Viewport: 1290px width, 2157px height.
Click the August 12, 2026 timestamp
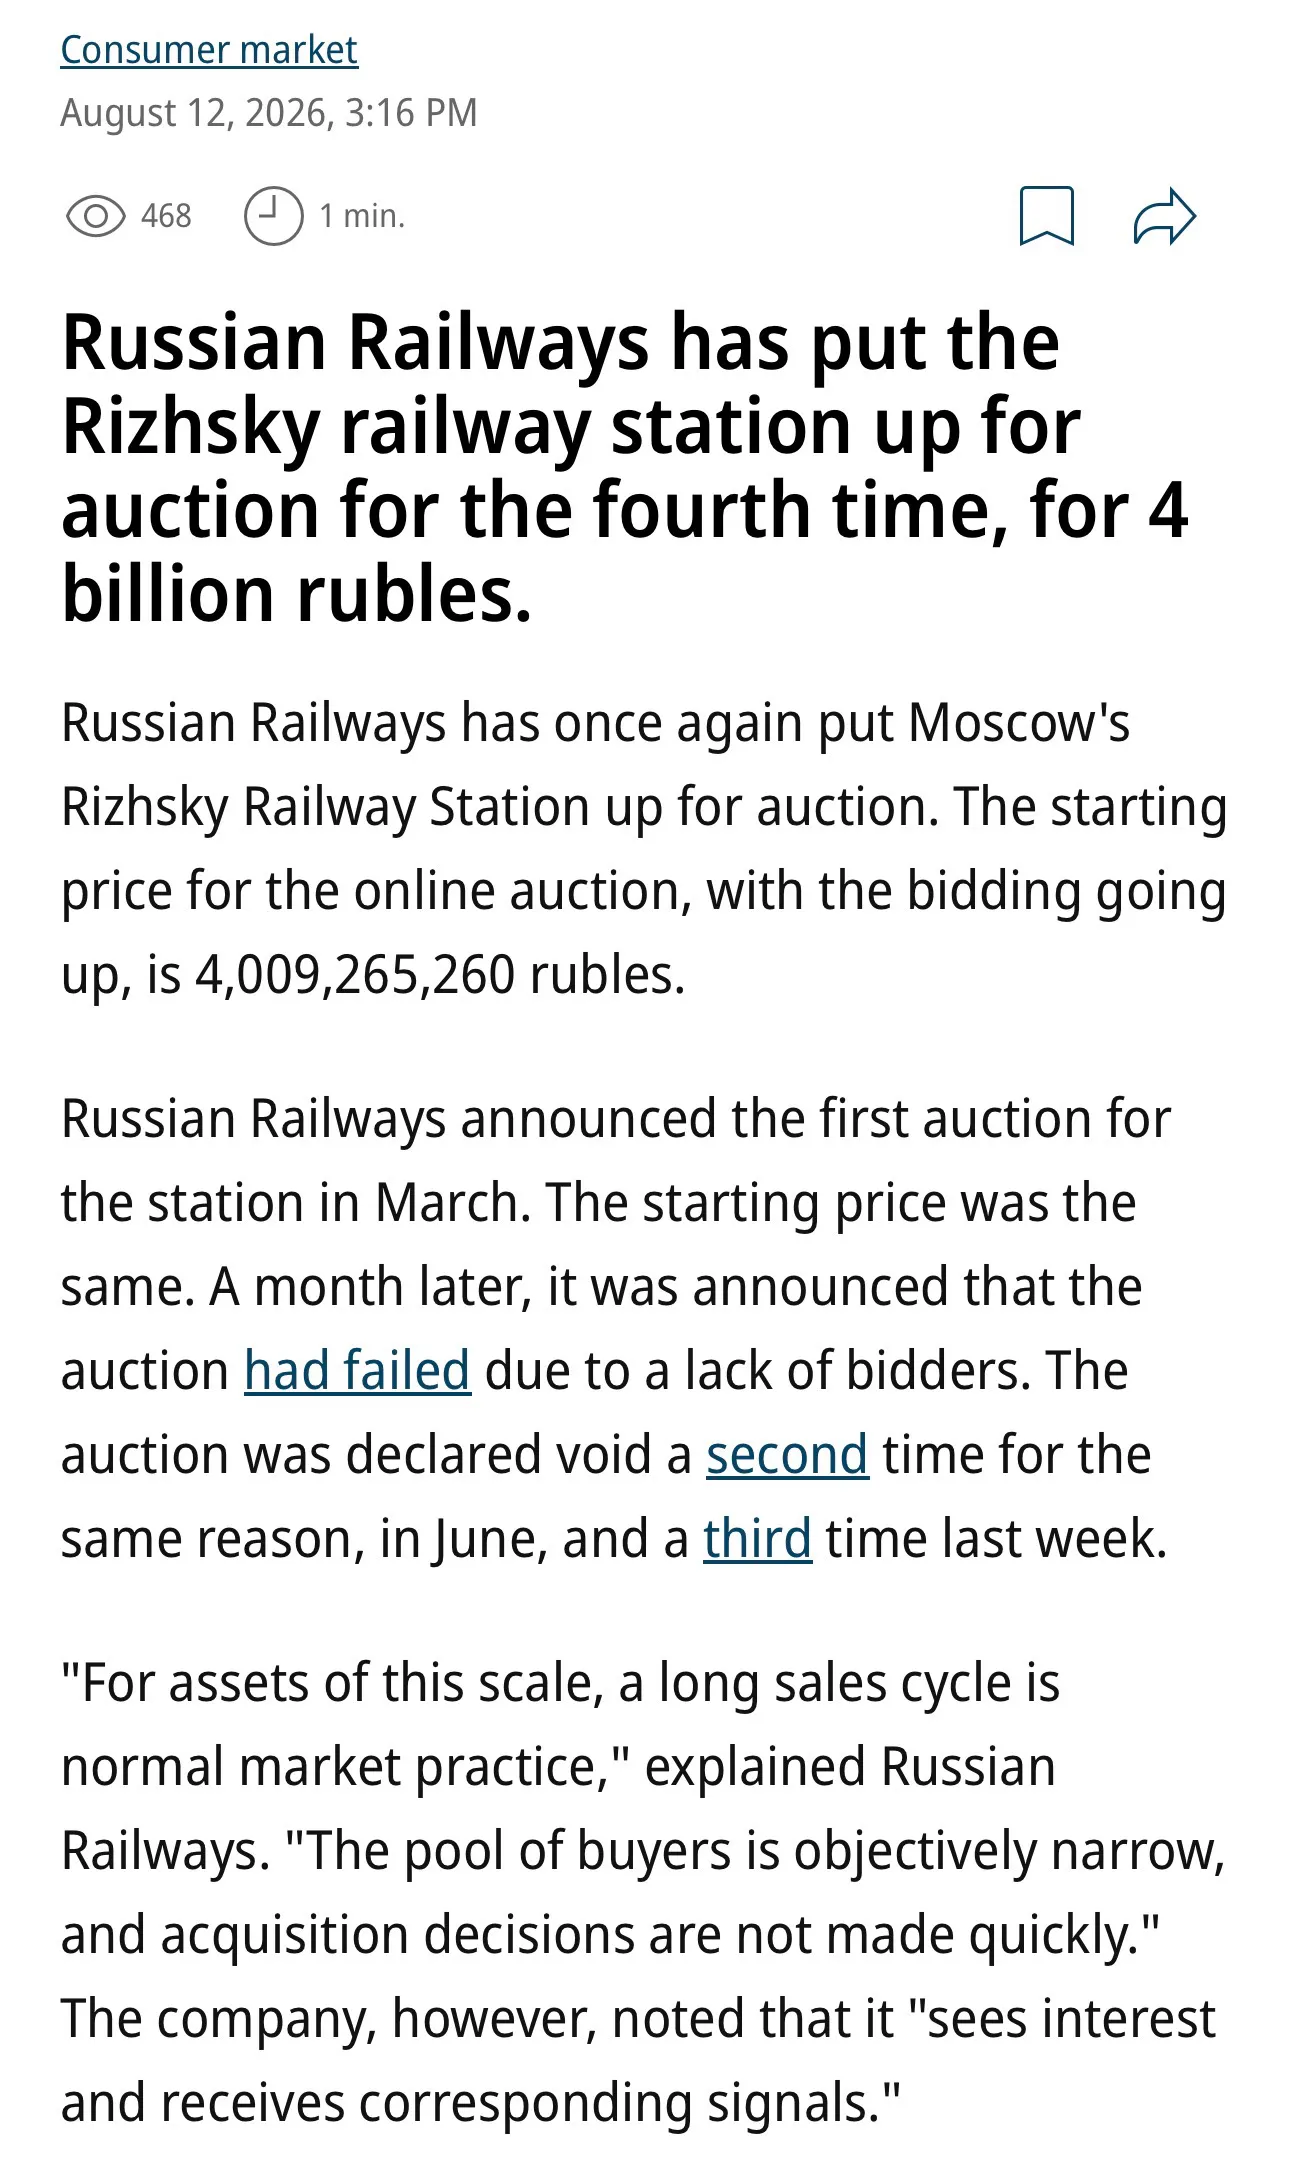tap(269, 113)
